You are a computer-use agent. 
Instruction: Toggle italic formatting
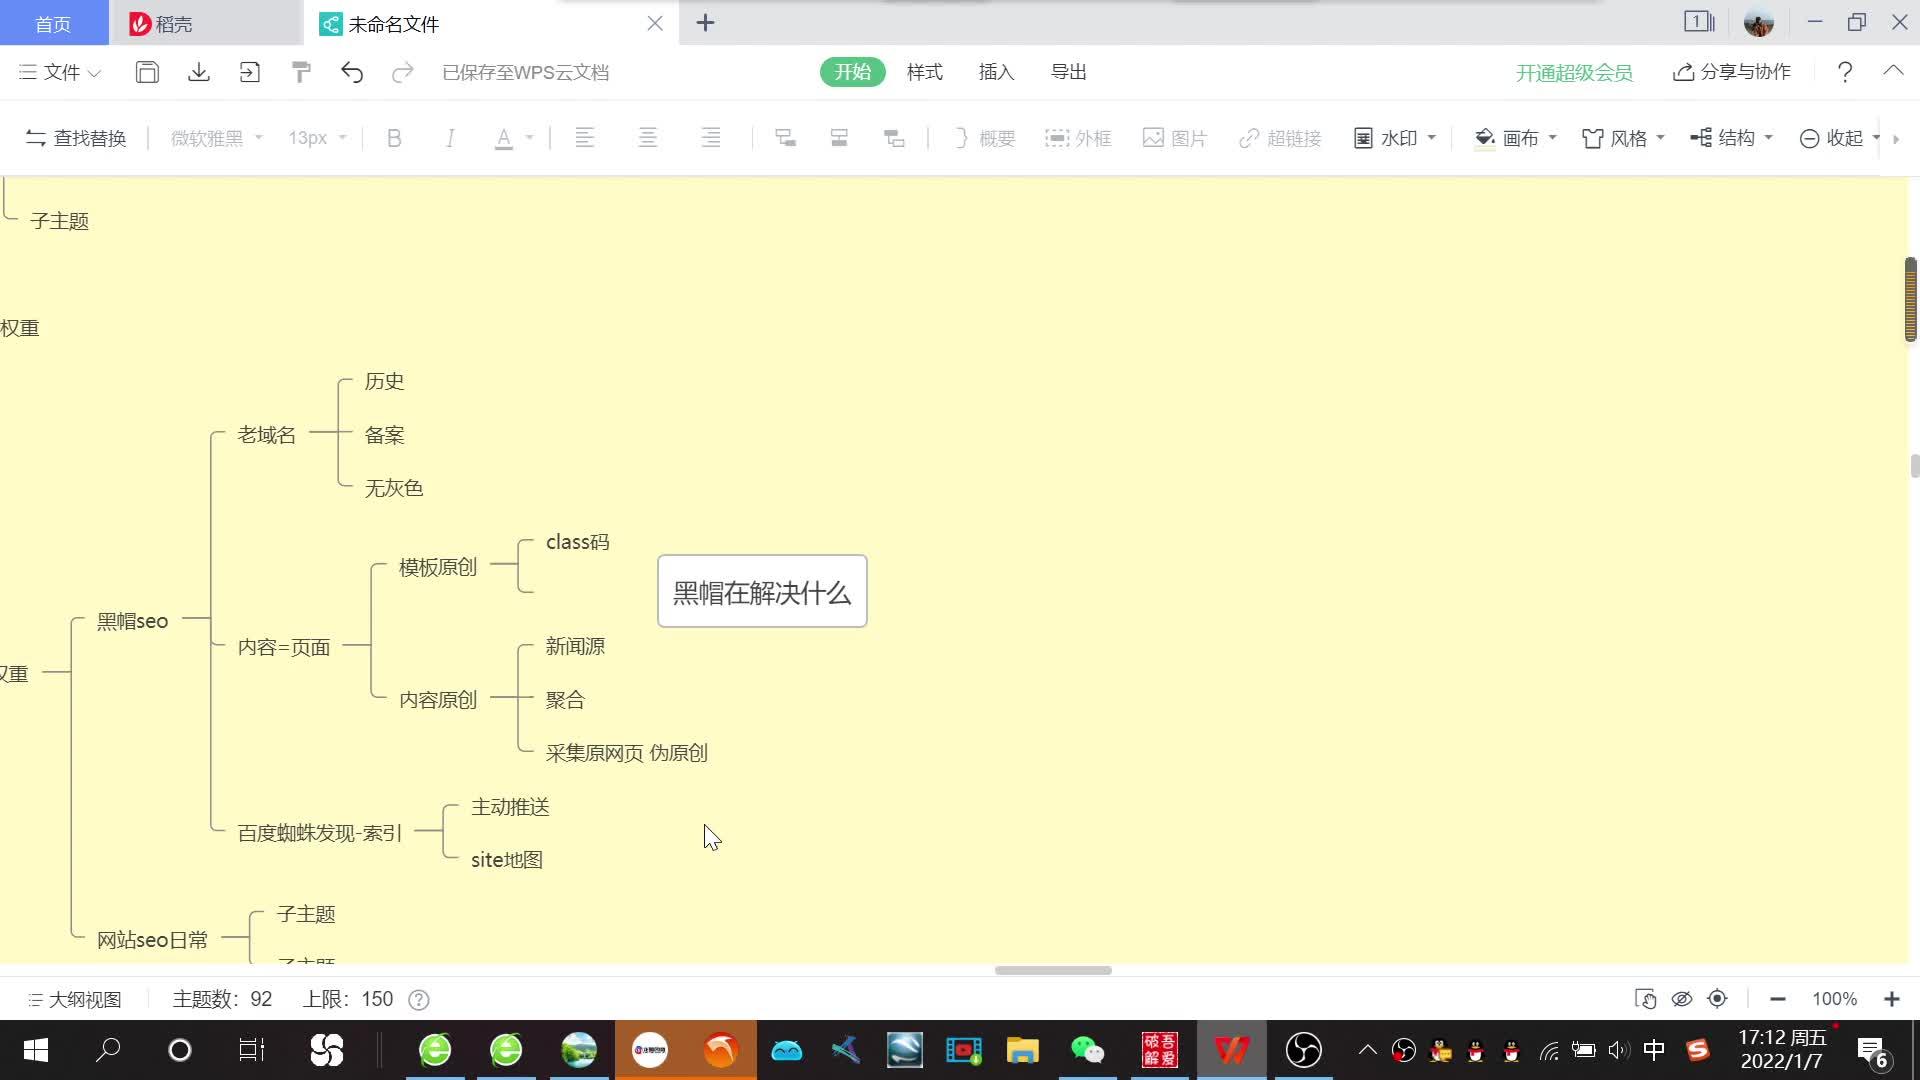click(x=450, y=138)
